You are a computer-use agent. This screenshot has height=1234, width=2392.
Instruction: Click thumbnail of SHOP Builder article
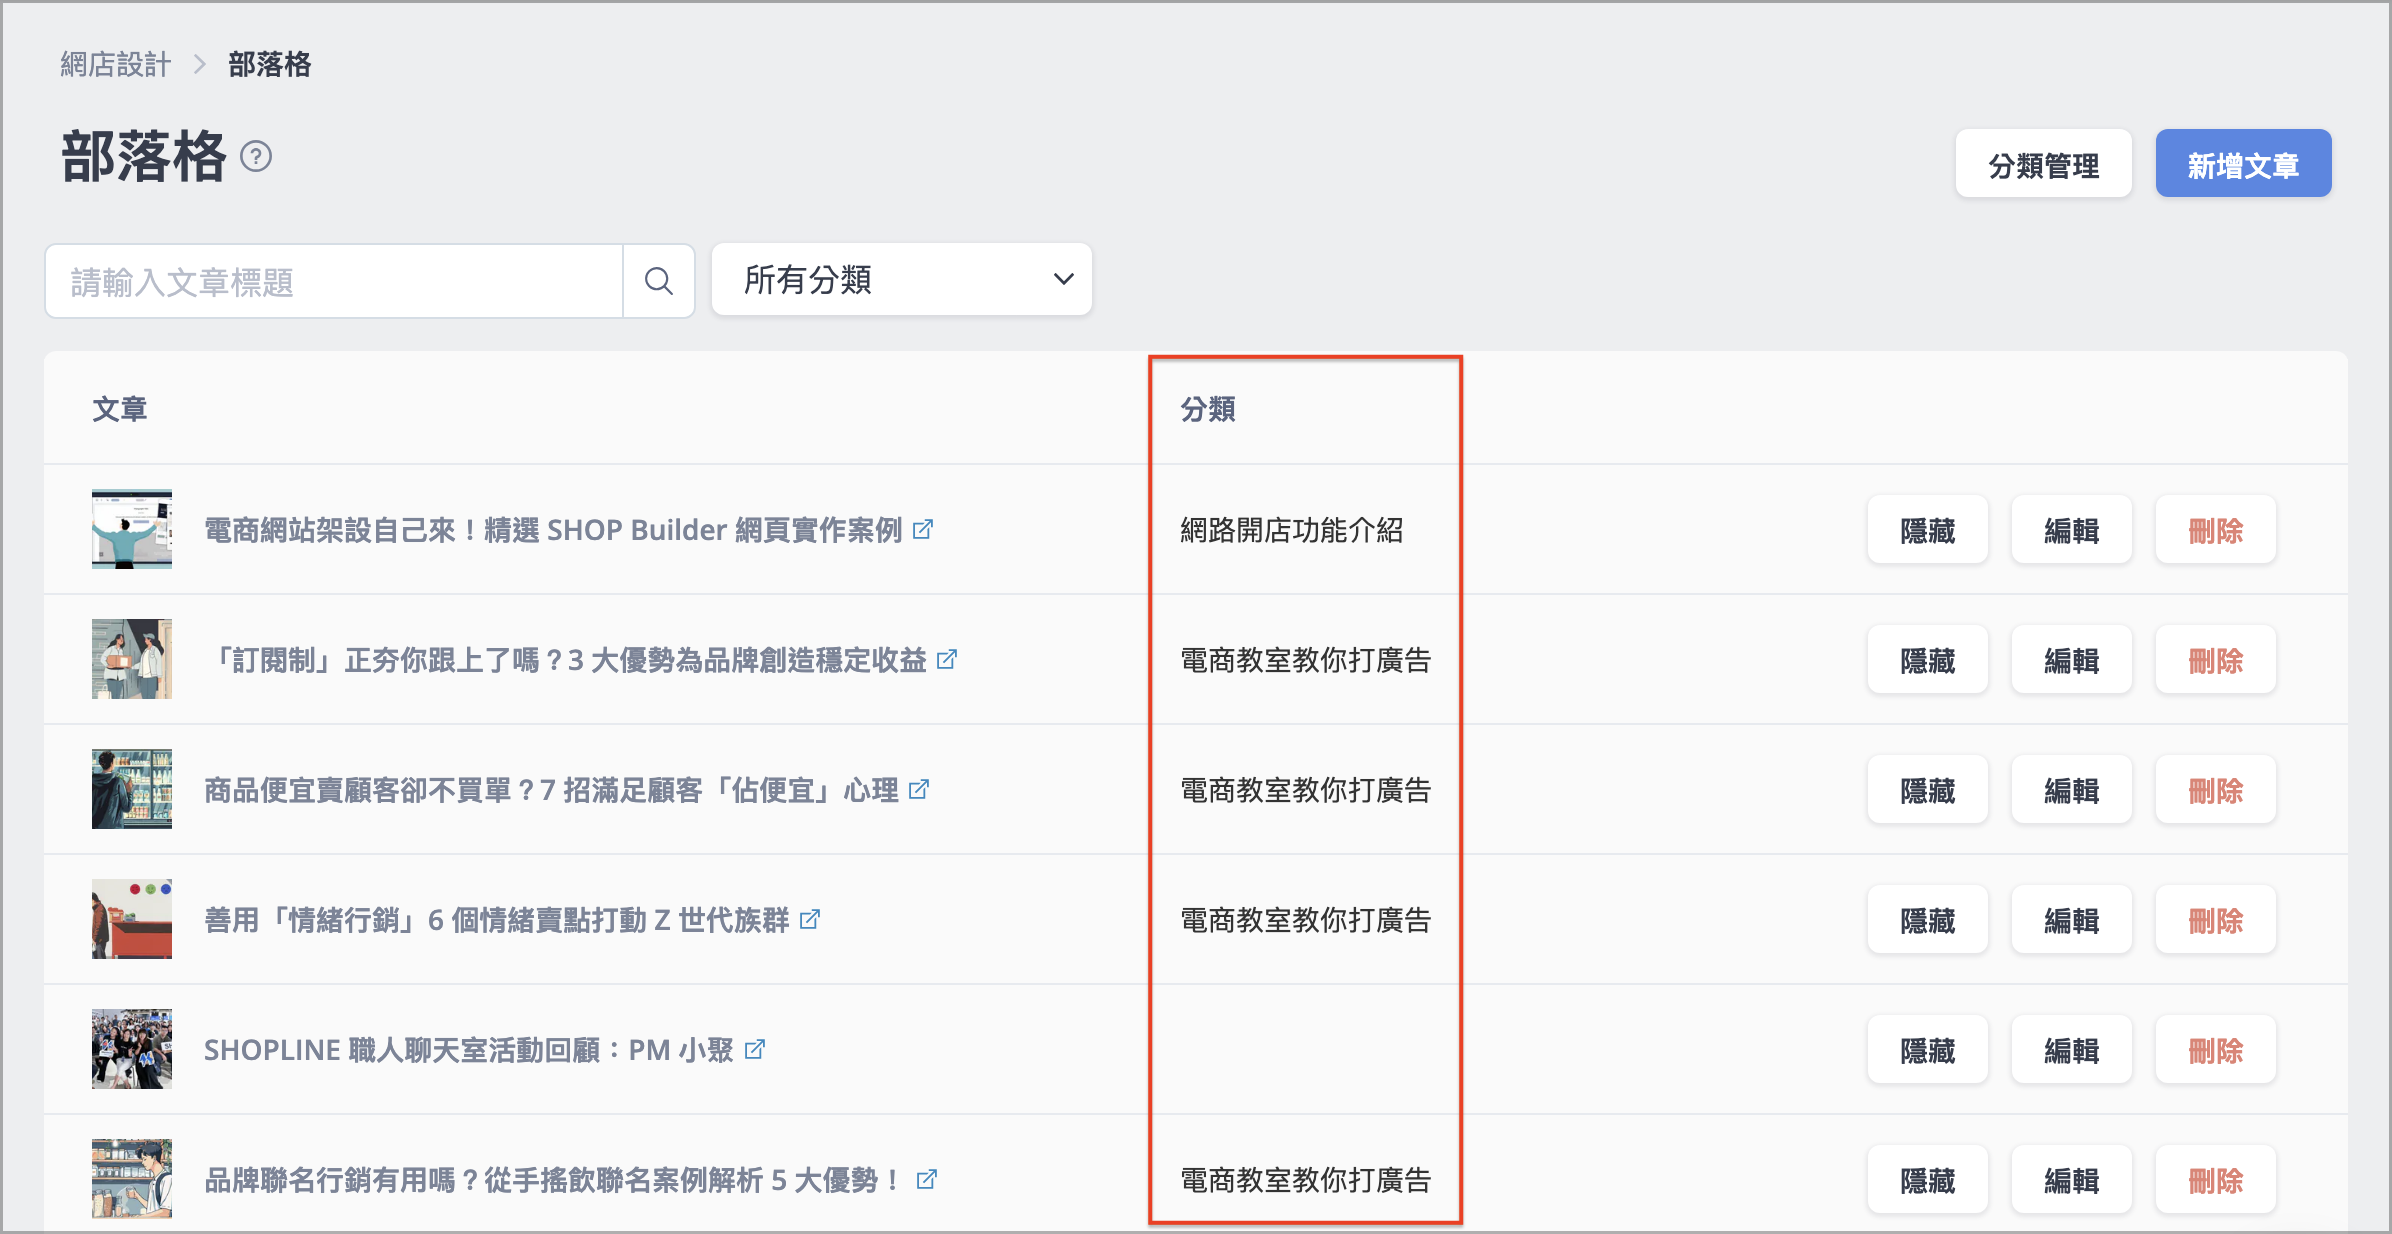click(132, 529)
